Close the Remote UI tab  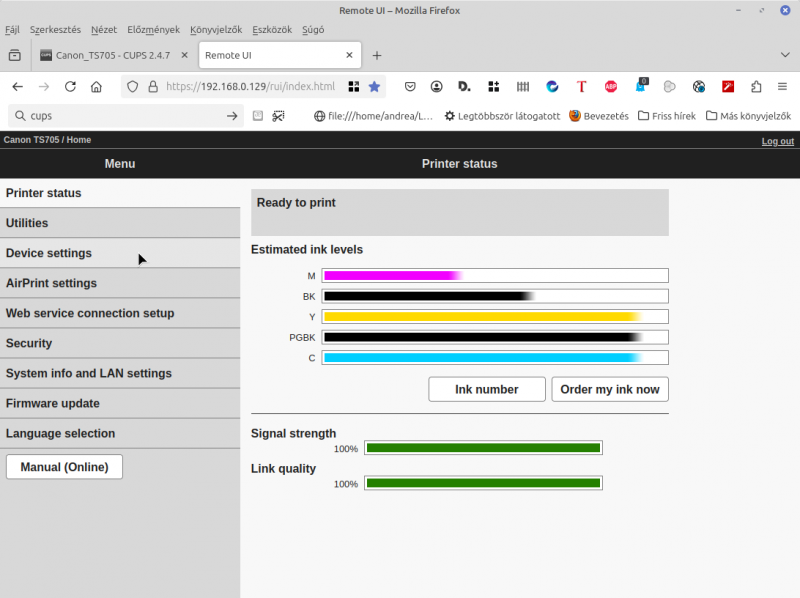click(x=349, y=55)
